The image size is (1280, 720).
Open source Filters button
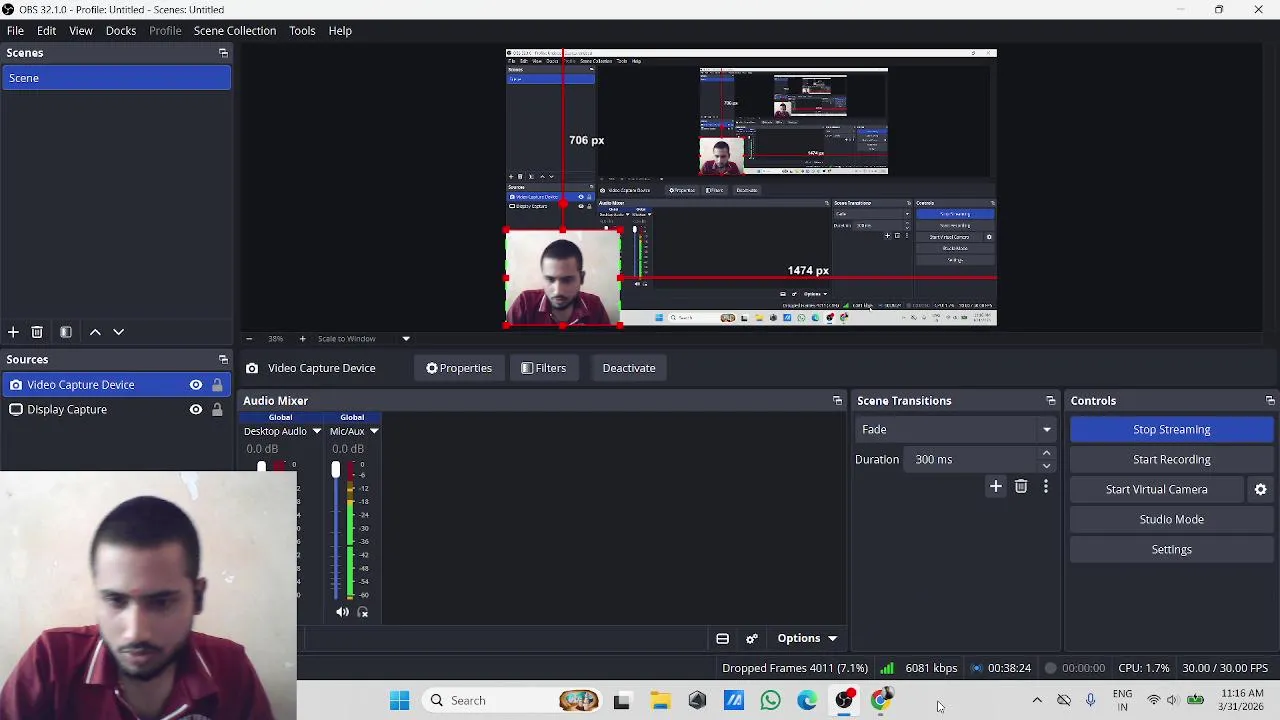point(544,368)
